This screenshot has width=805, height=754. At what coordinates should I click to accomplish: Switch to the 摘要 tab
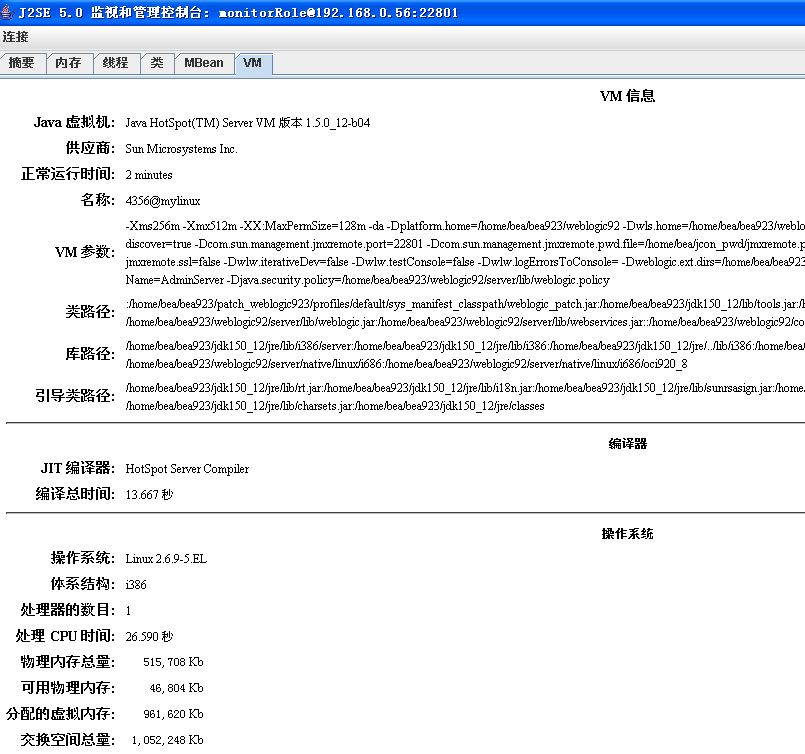pos(22,63)
